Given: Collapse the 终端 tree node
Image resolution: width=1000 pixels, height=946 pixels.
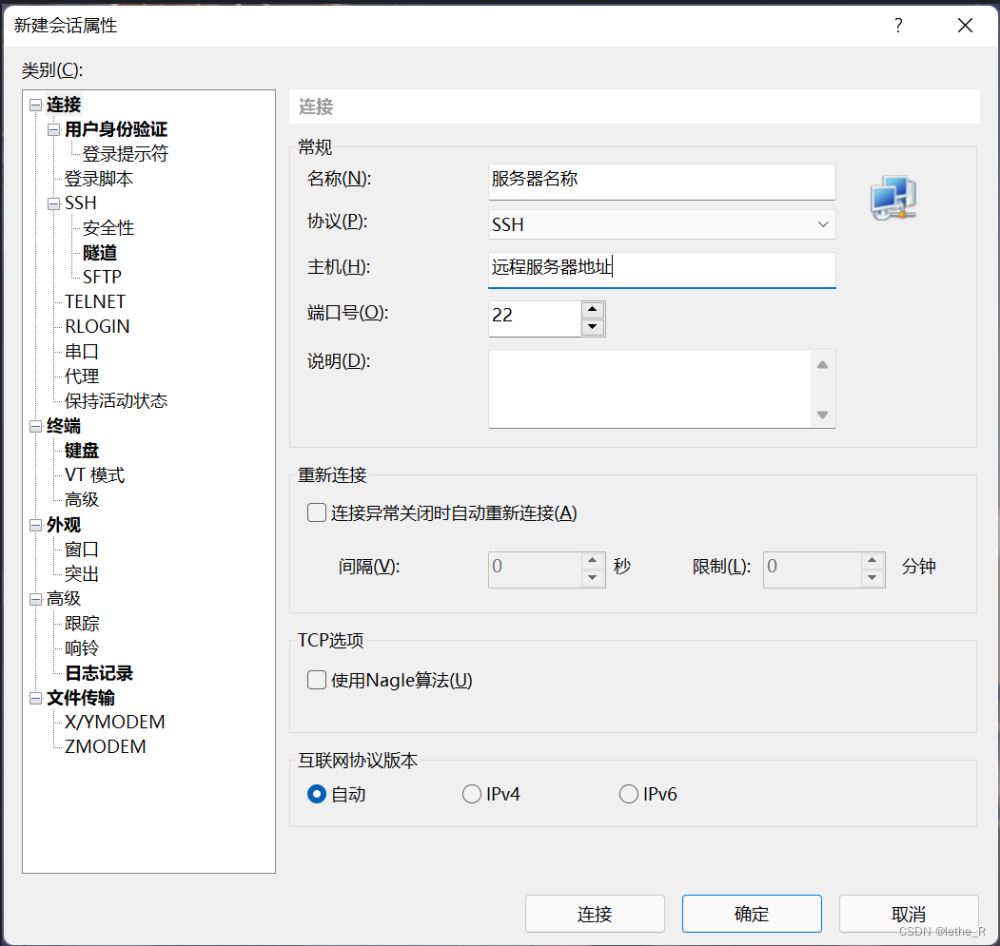Looking at the screenshot, I should tap(36, 427).
